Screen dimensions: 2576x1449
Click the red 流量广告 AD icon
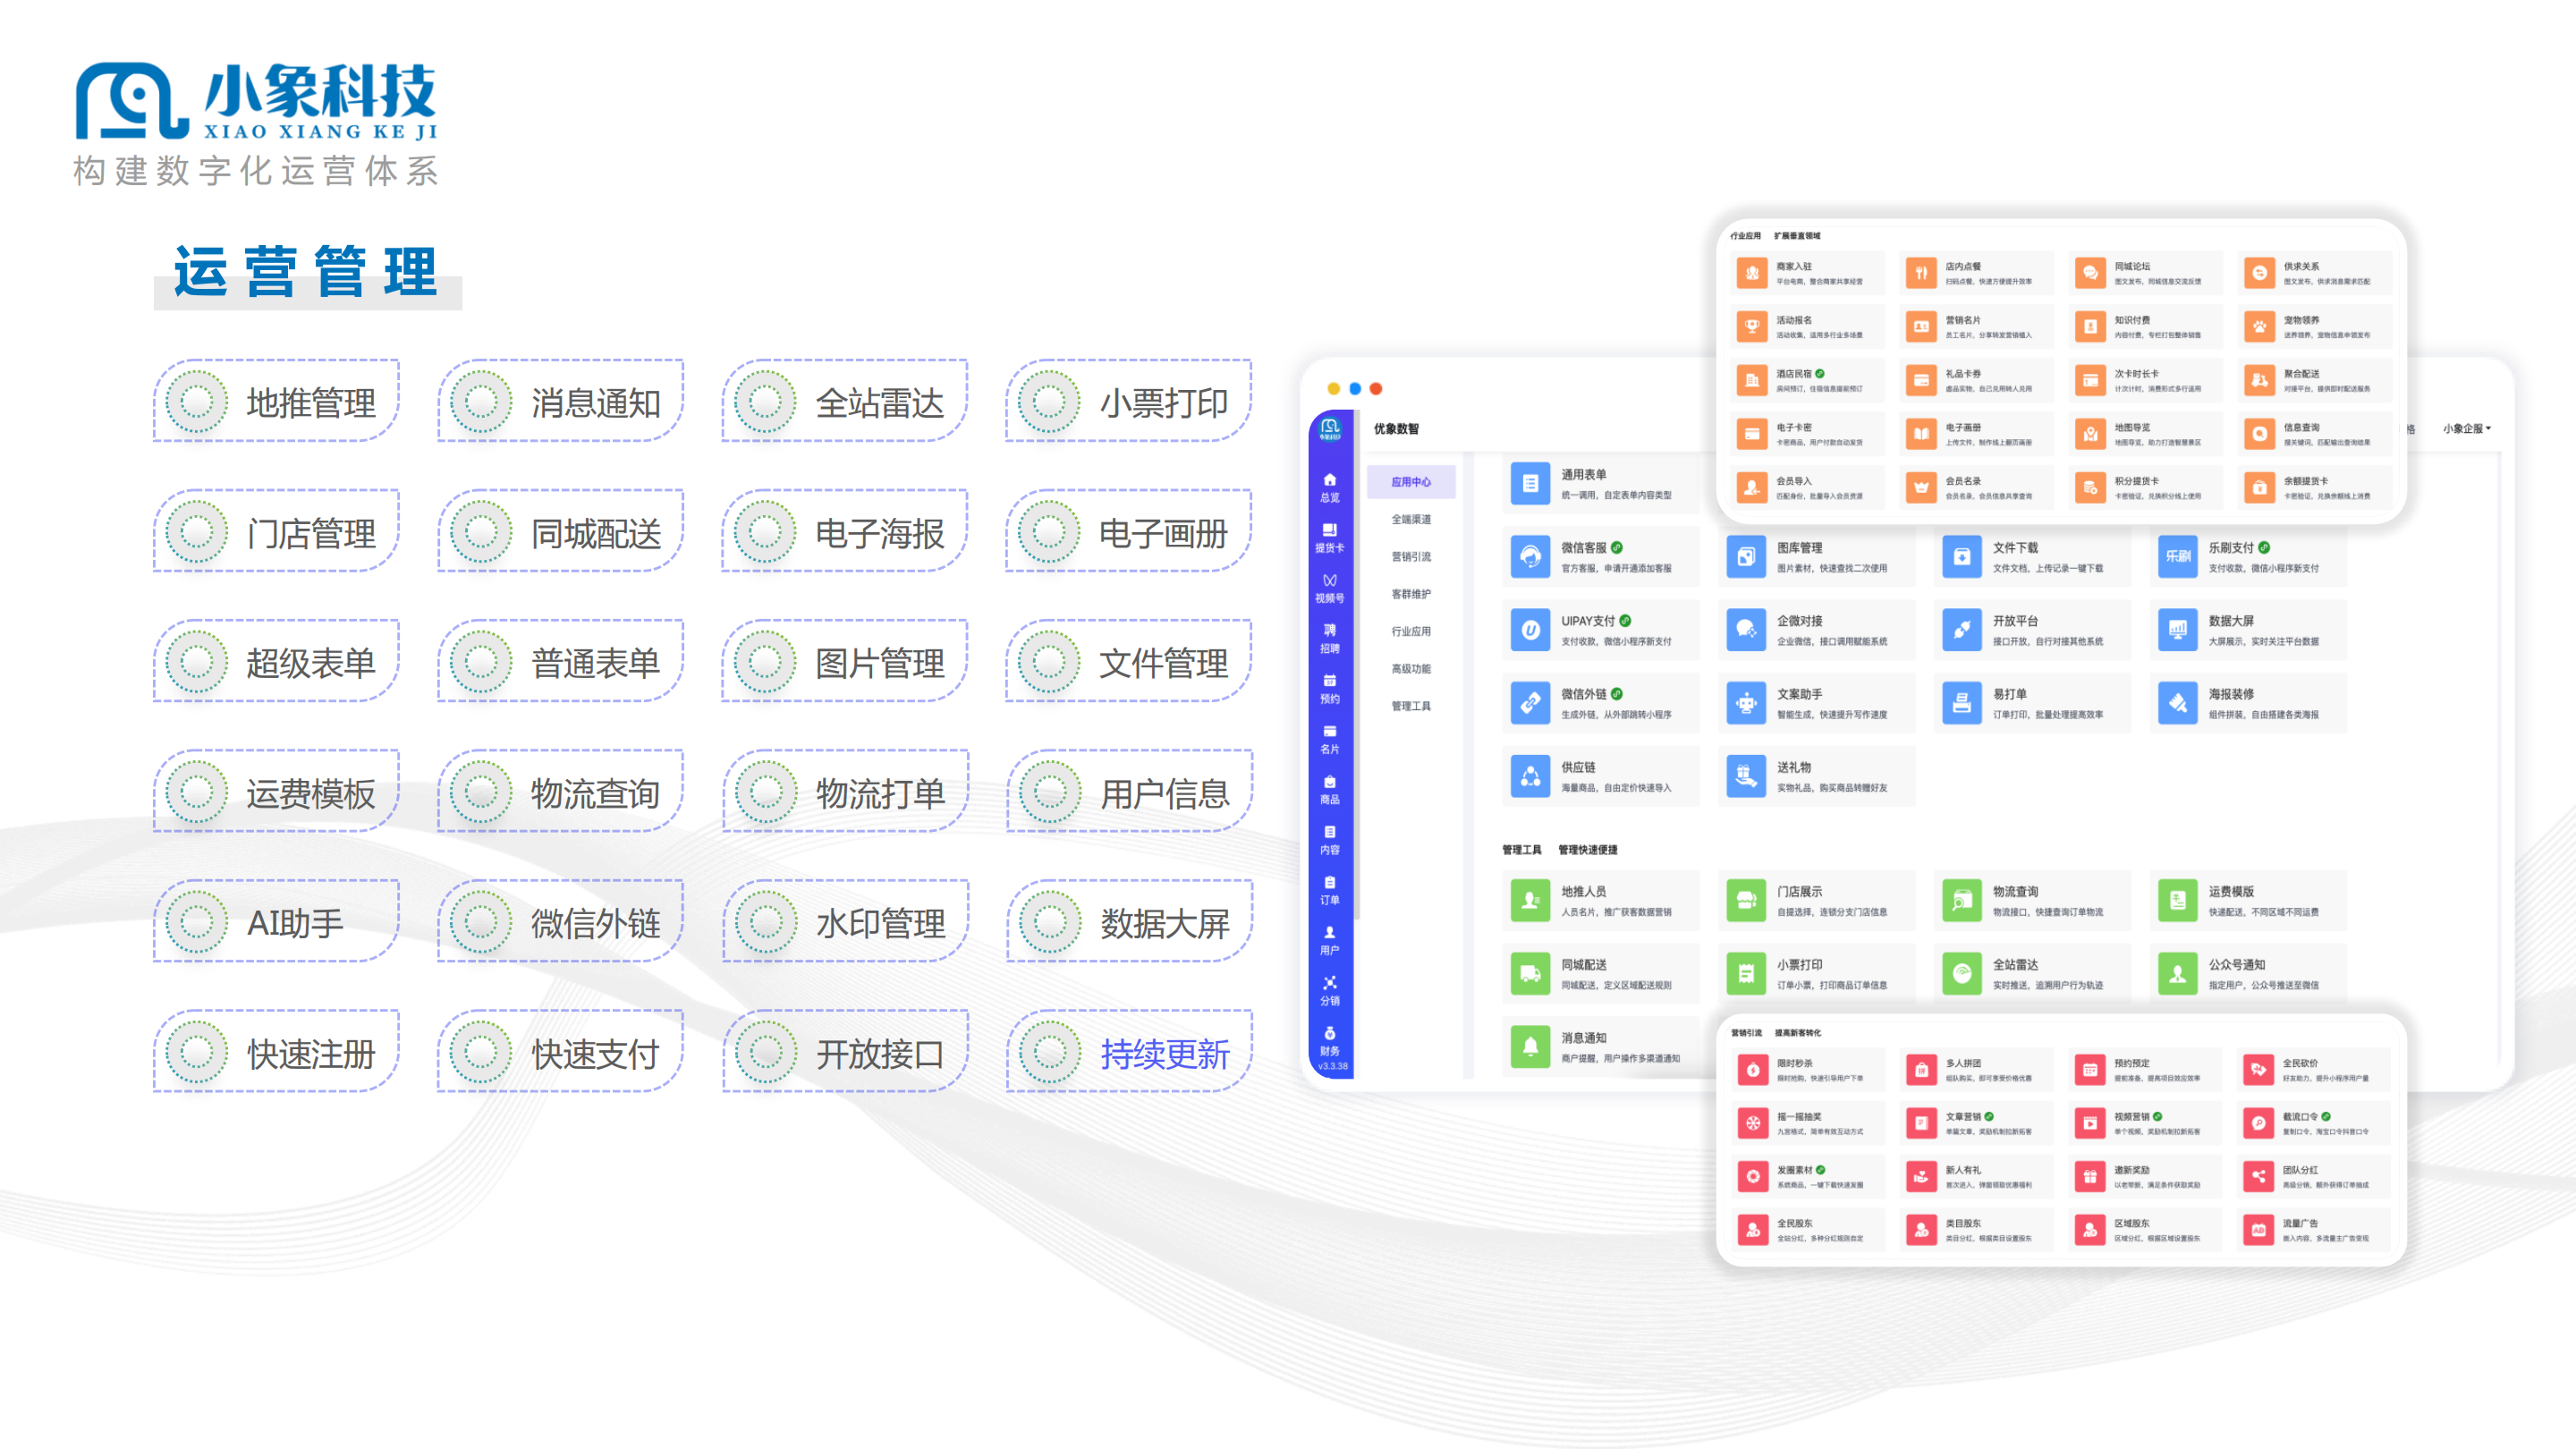click(x=2258, y=1230)
